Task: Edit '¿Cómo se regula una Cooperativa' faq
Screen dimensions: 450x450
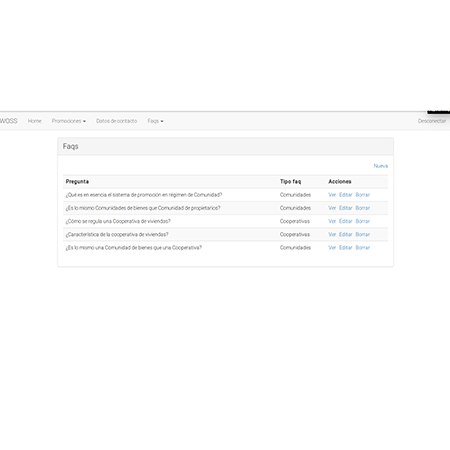Action: pos(346,221)
